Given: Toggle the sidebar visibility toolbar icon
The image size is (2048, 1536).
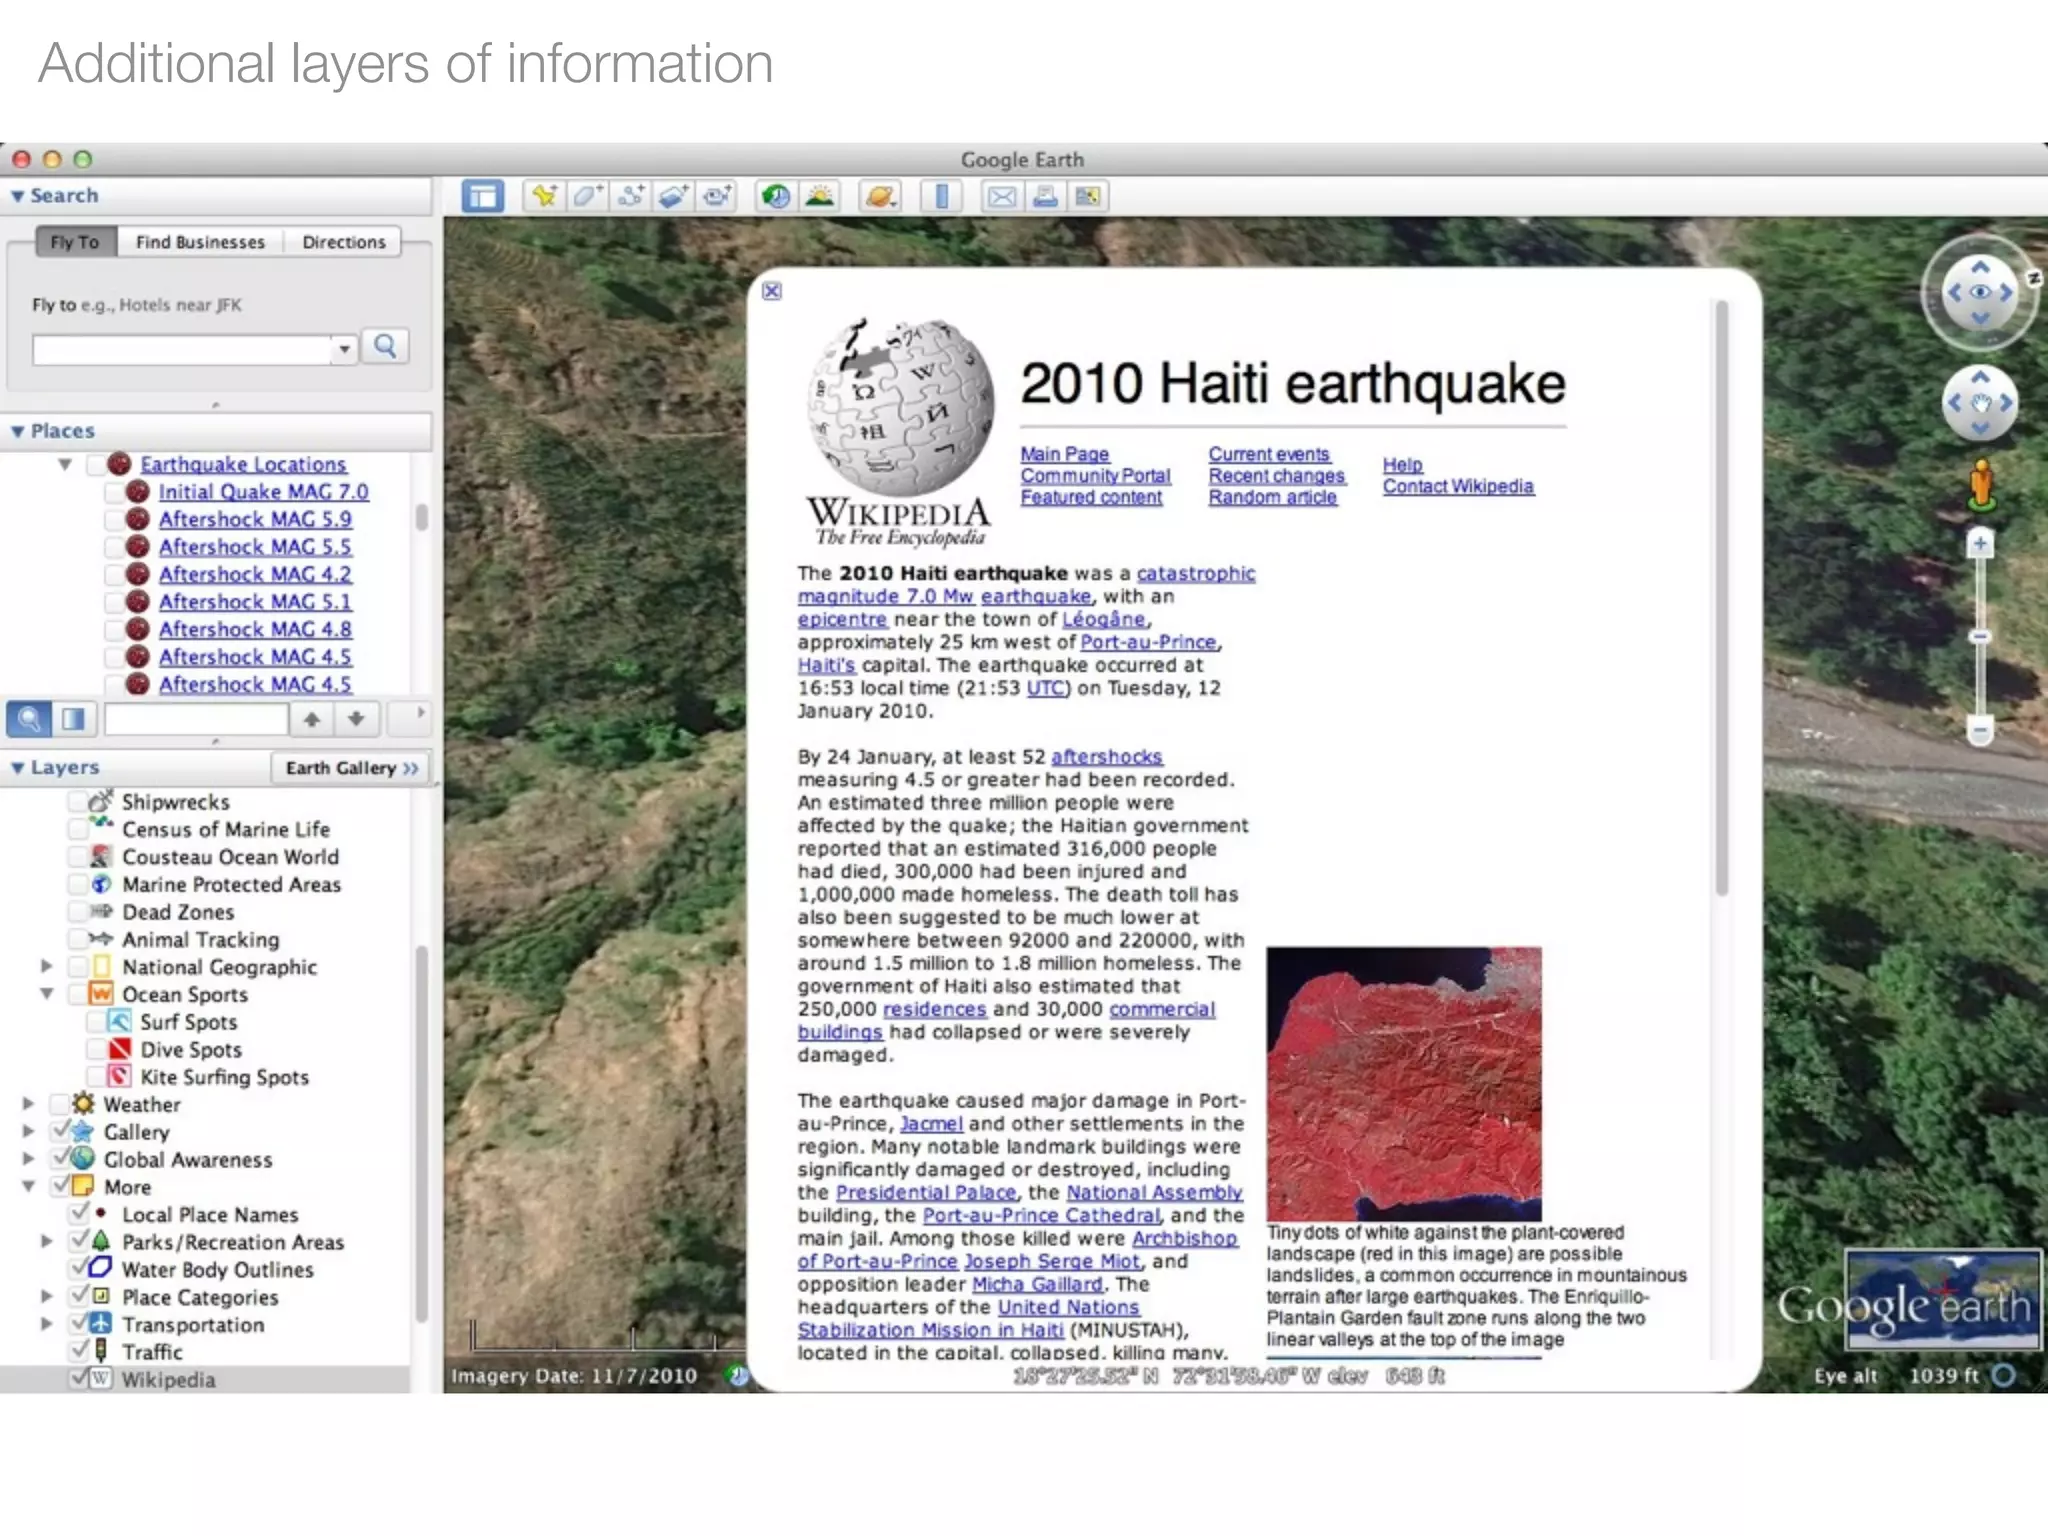Looking at the screenshot, I should (483, 196).
